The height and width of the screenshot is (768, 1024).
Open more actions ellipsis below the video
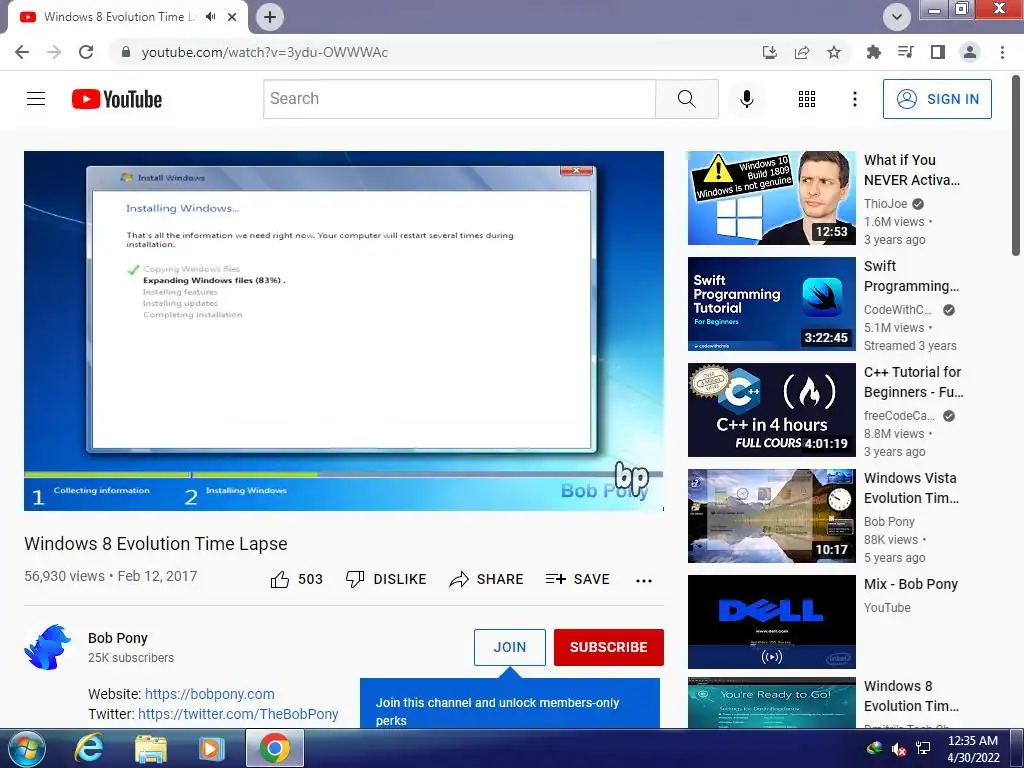(x=644, y=581)
